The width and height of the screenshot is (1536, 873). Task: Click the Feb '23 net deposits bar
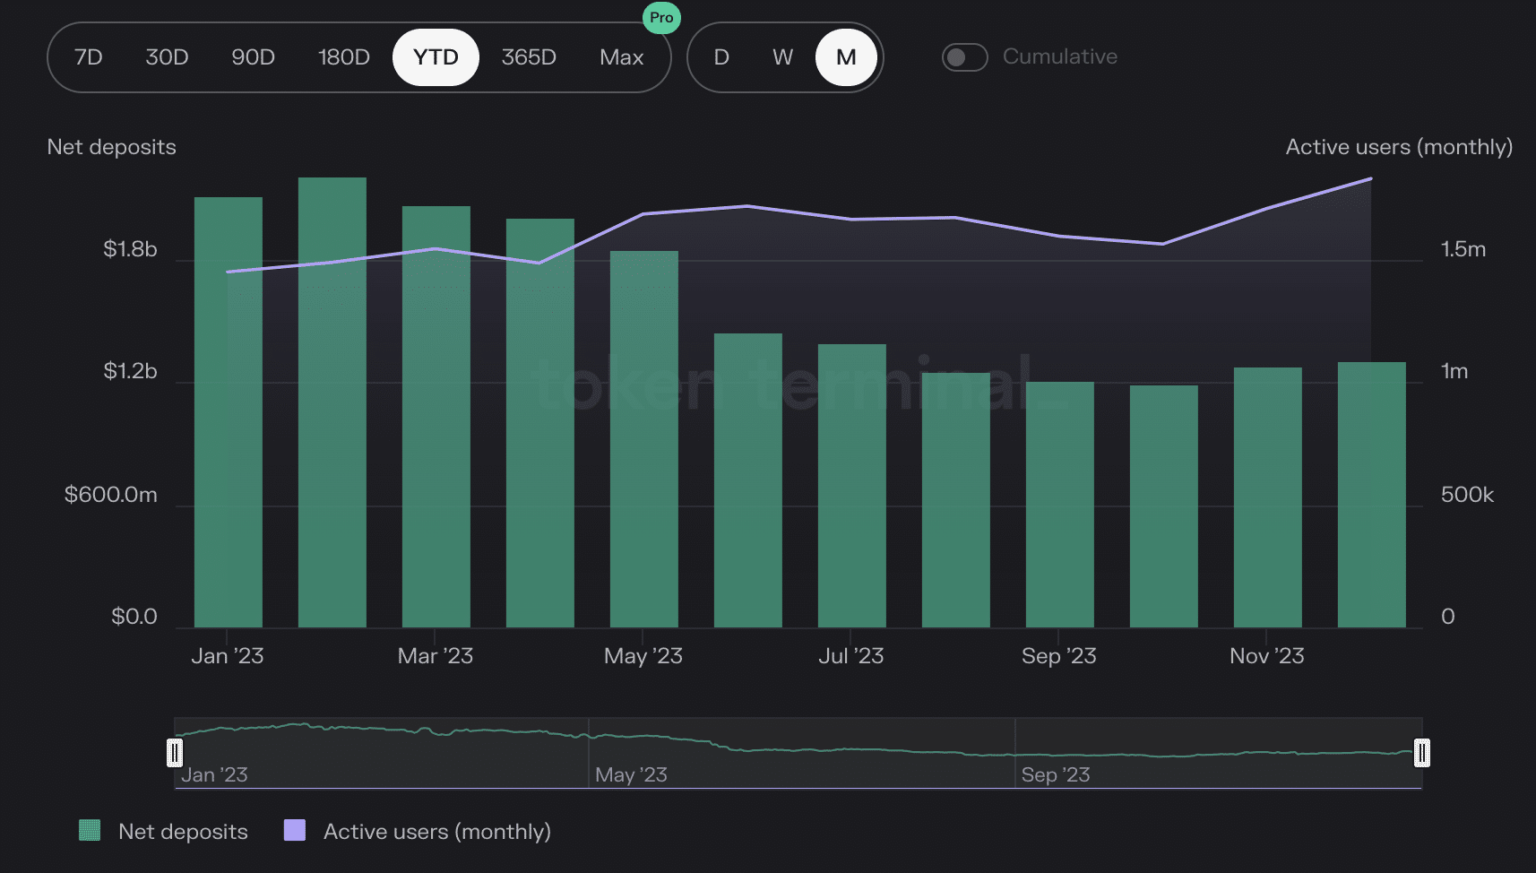[332, 402]
